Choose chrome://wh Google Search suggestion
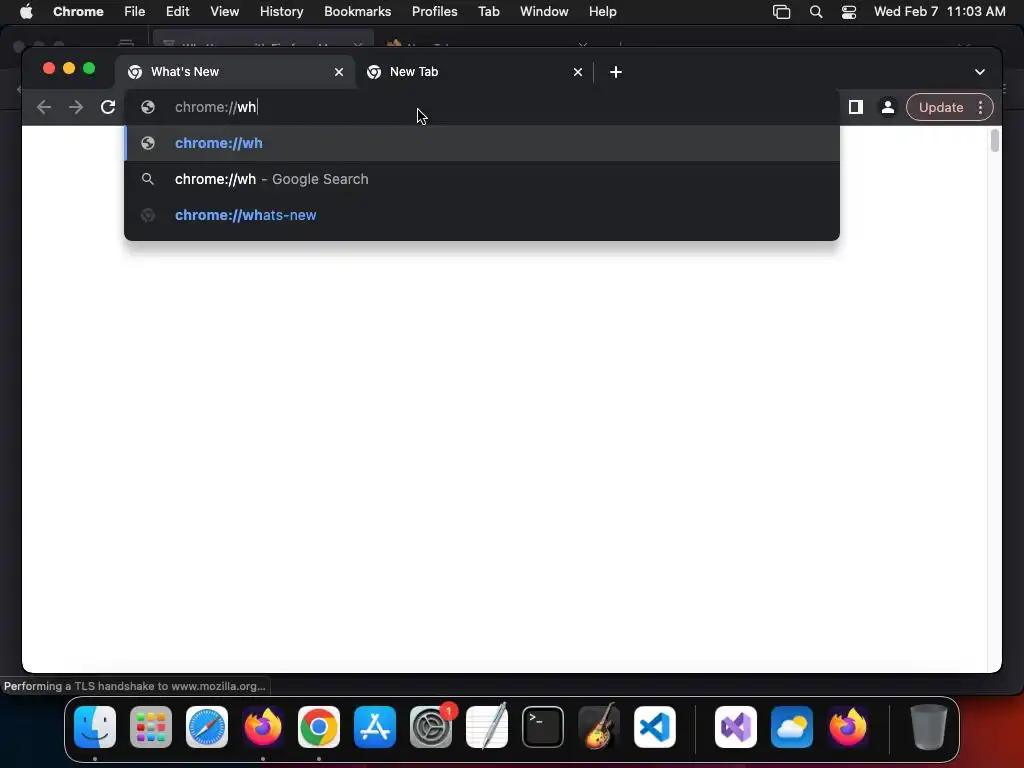 click(482, 179)
